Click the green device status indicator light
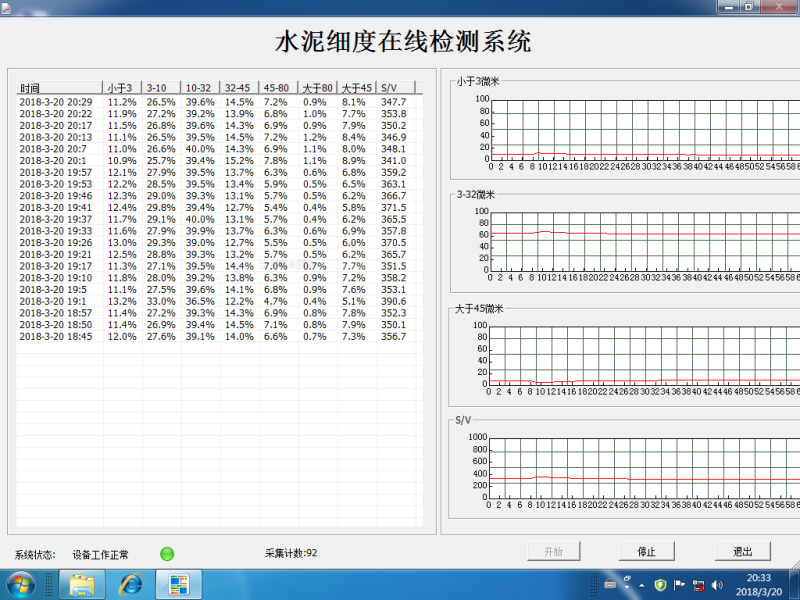The image size is (800, 600). tap(167, 553)
